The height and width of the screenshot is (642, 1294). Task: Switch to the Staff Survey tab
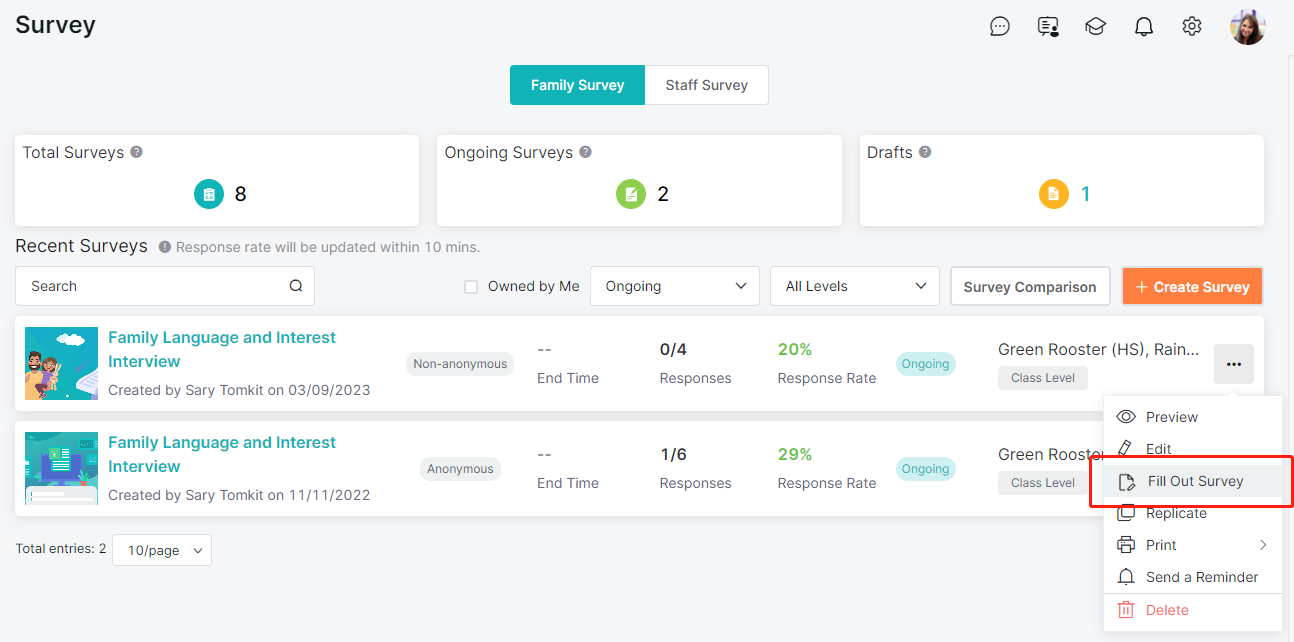point(707,85)
